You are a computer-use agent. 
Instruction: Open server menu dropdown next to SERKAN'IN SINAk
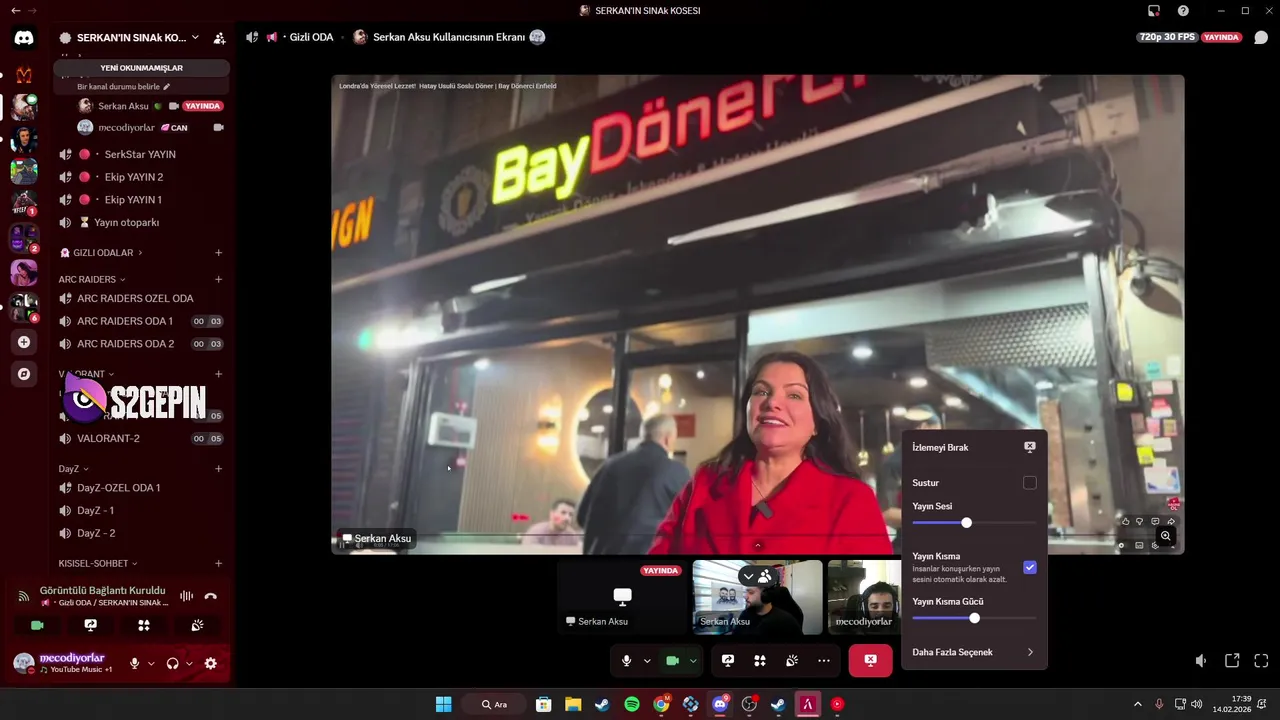pos(195,38)
